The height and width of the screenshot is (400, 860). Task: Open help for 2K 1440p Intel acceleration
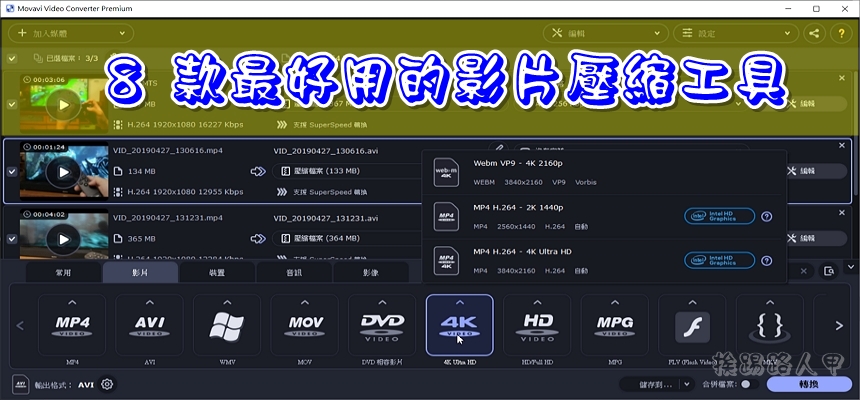tap(767, 216)
